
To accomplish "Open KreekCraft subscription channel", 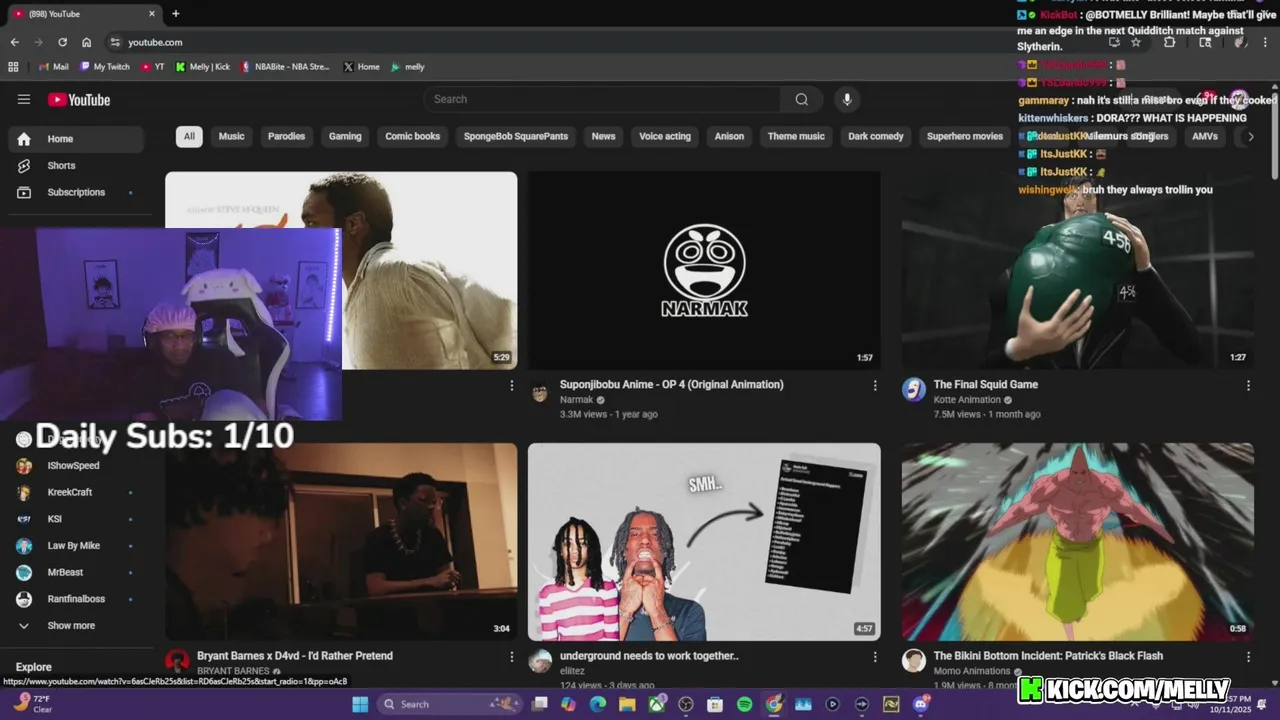I will pos(78,492).
